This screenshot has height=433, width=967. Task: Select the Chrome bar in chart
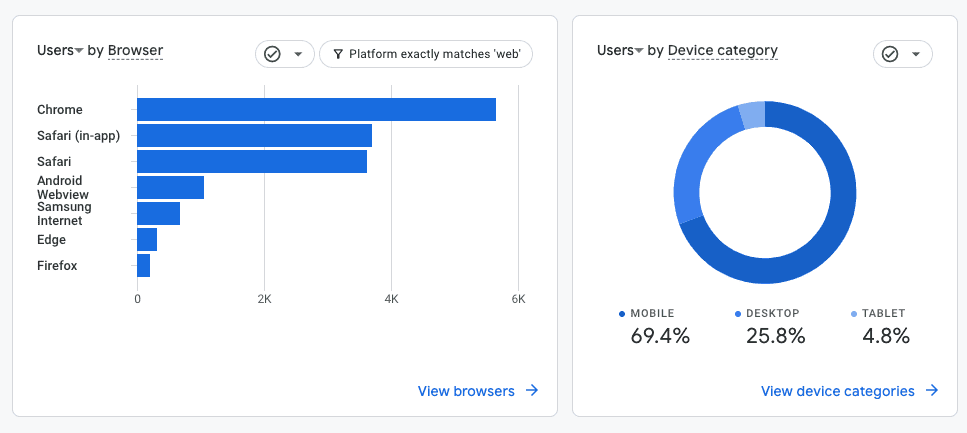pyautogui.click(x=316, y=110)
